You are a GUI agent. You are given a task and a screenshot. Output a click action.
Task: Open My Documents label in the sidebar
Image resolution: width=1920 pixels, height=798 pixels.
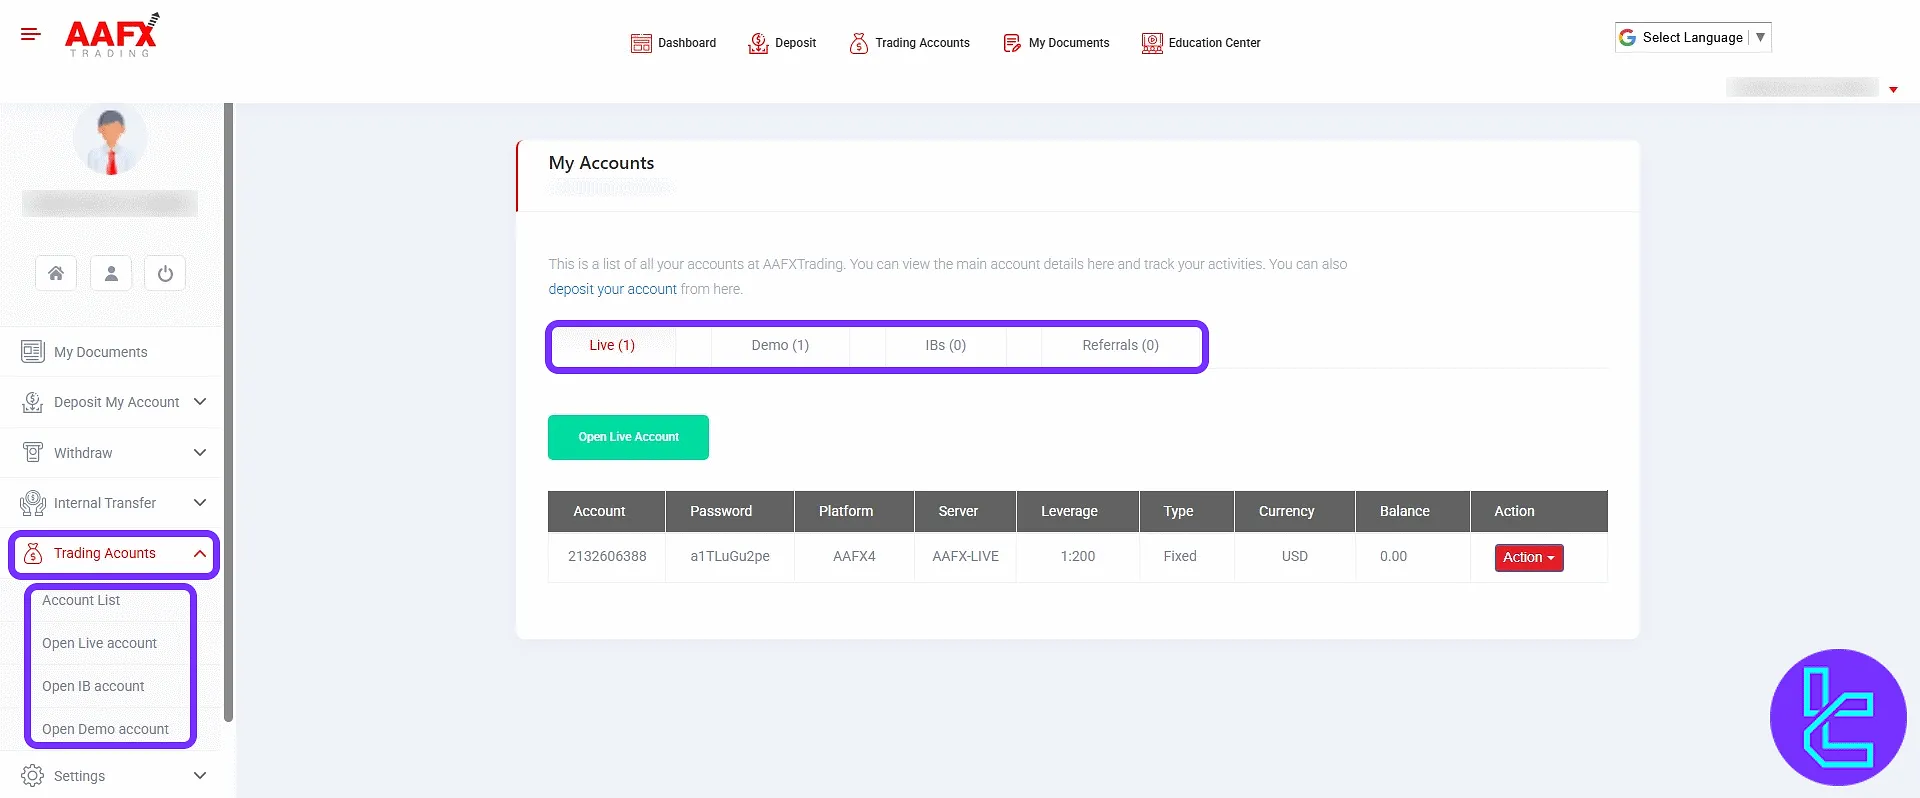click(100, 352)
